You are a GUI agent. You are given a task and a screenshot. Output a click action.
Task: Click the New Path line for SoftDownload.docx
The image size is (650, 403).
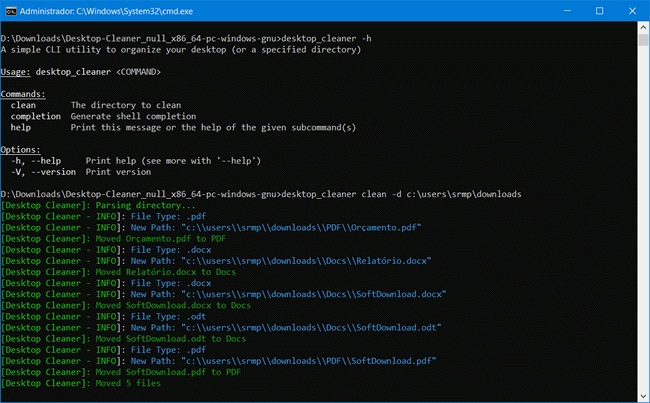[223, 294]
